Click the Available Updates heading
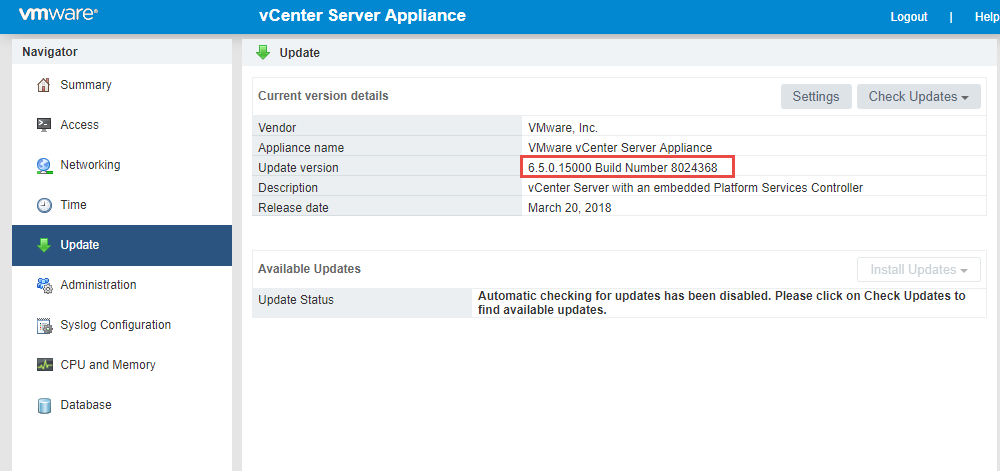Viewport: 1000px width, 471px height. [x=309, y=269]
